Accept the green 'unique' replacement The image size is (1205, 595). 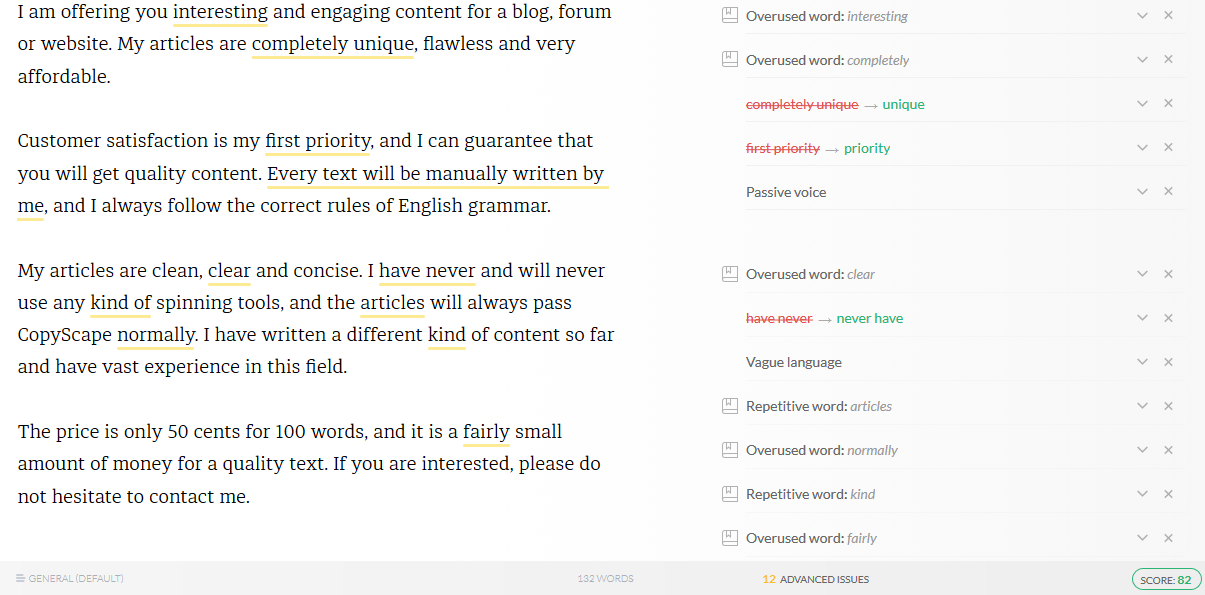click(903, 104)
